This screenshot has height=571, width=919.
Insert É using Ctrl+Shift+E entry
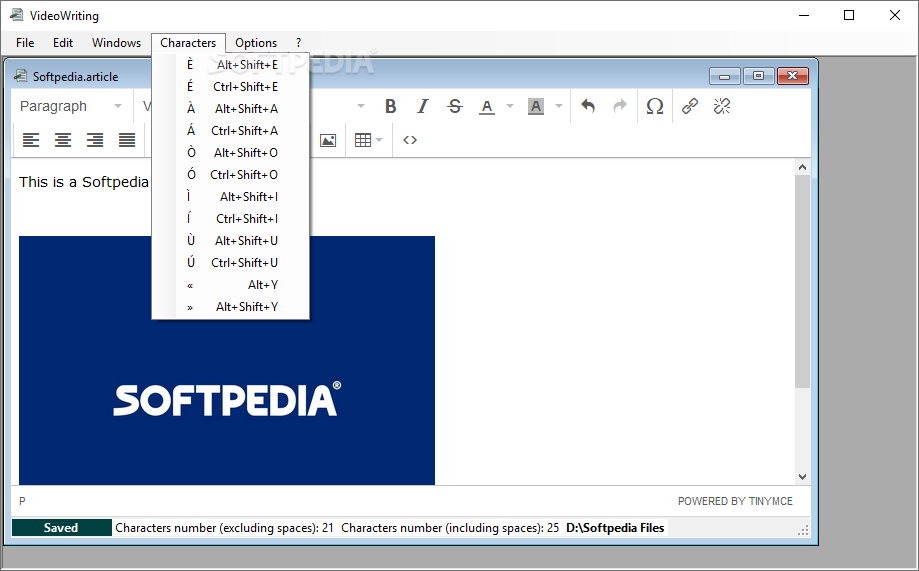(x=231, y=87)
